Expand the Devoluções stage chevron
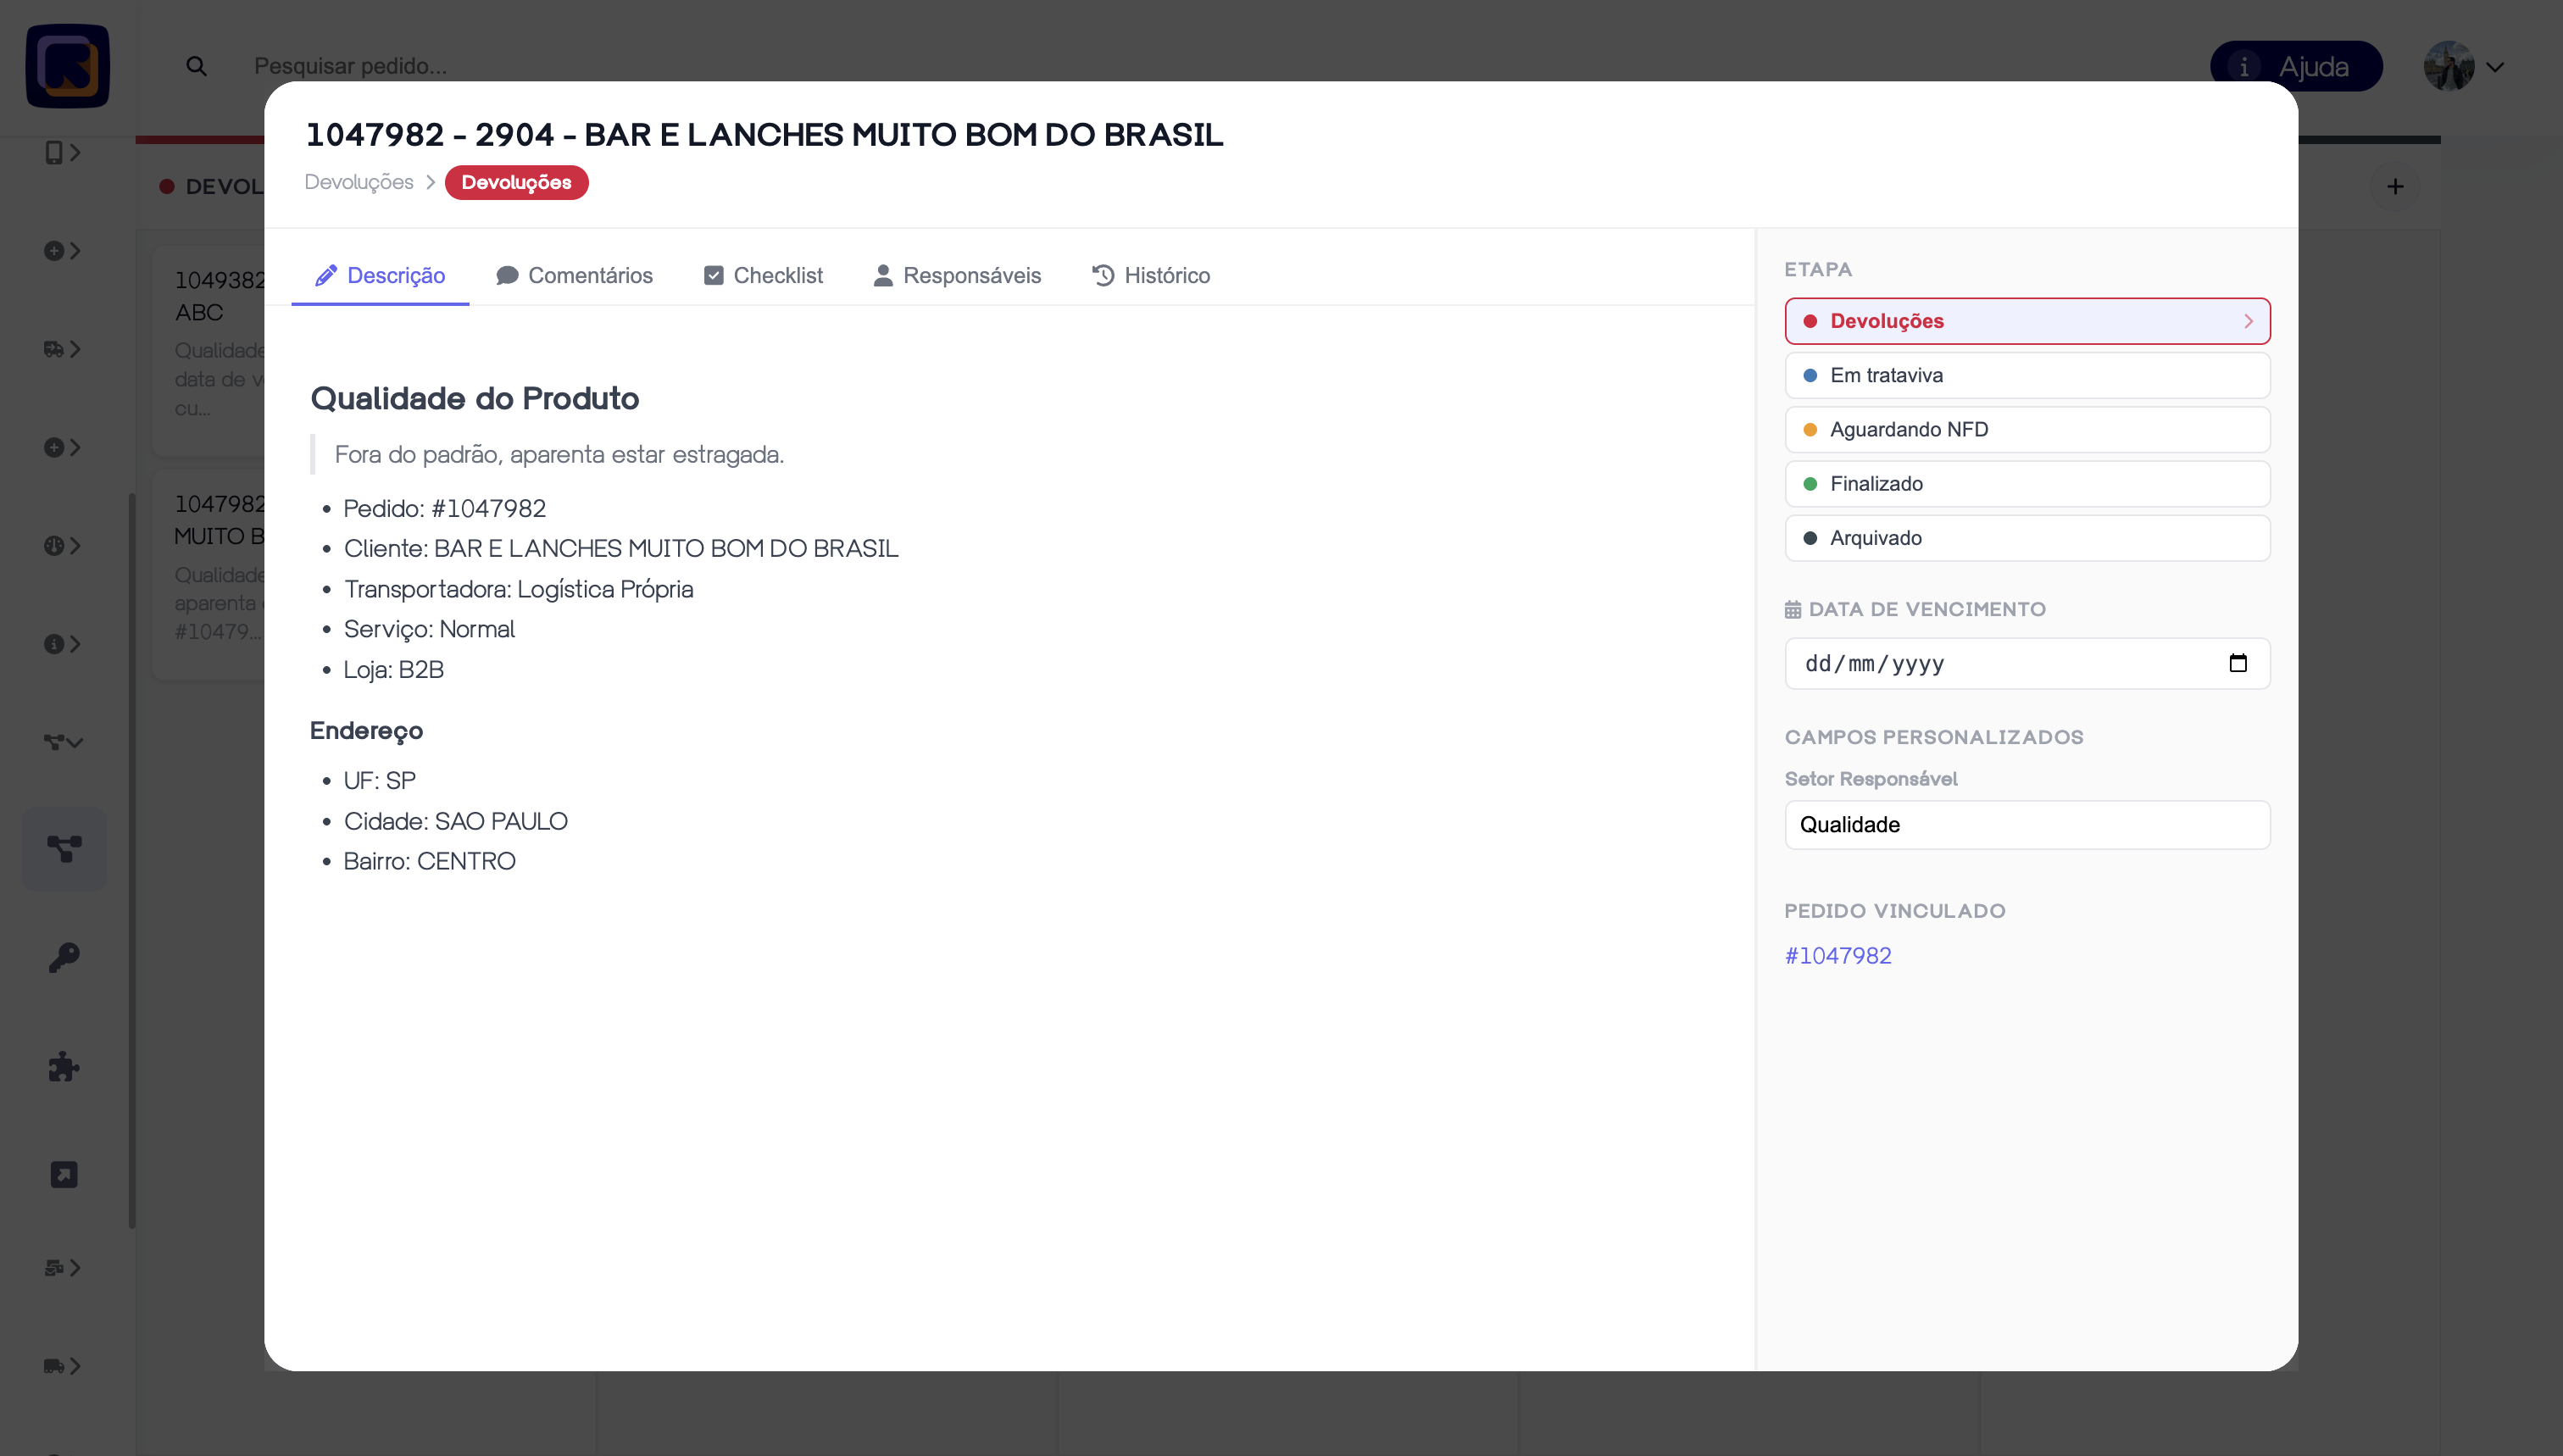The width and height of the screenshot is (2563, 1456). click(x=2247, y=321)
